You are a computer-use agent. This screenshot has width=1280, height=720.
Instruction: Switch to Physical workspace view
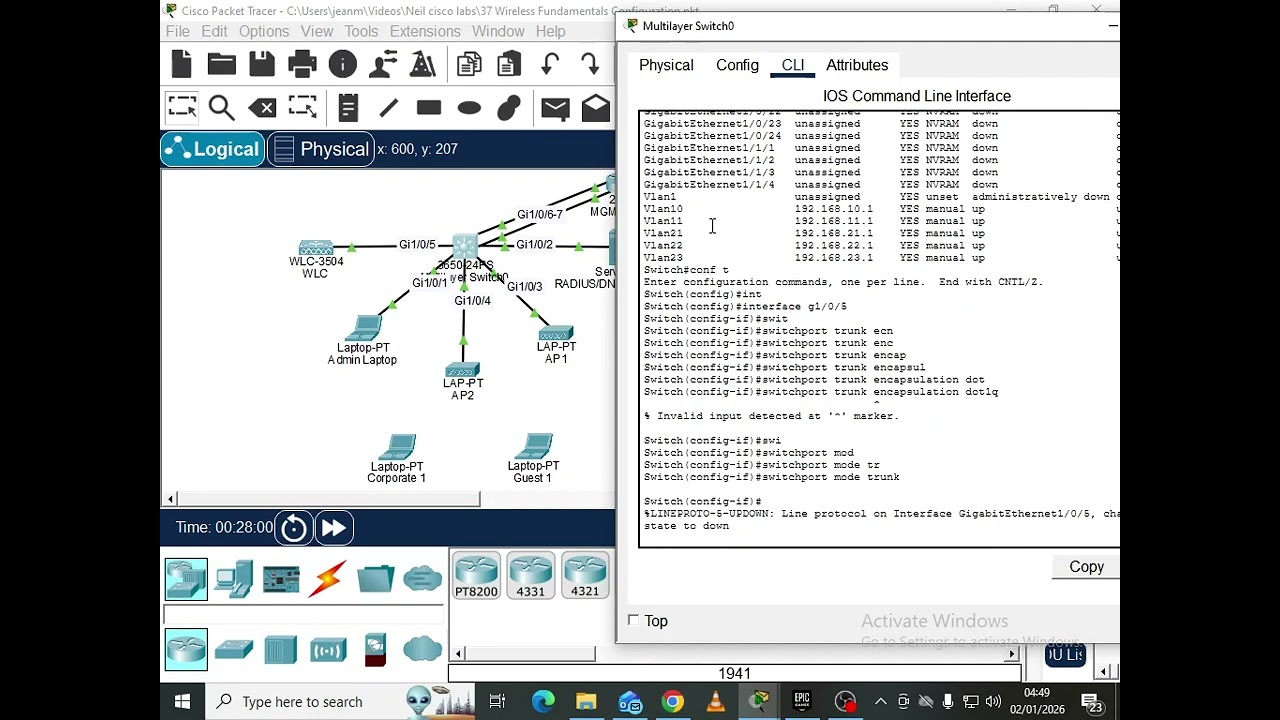321,149
